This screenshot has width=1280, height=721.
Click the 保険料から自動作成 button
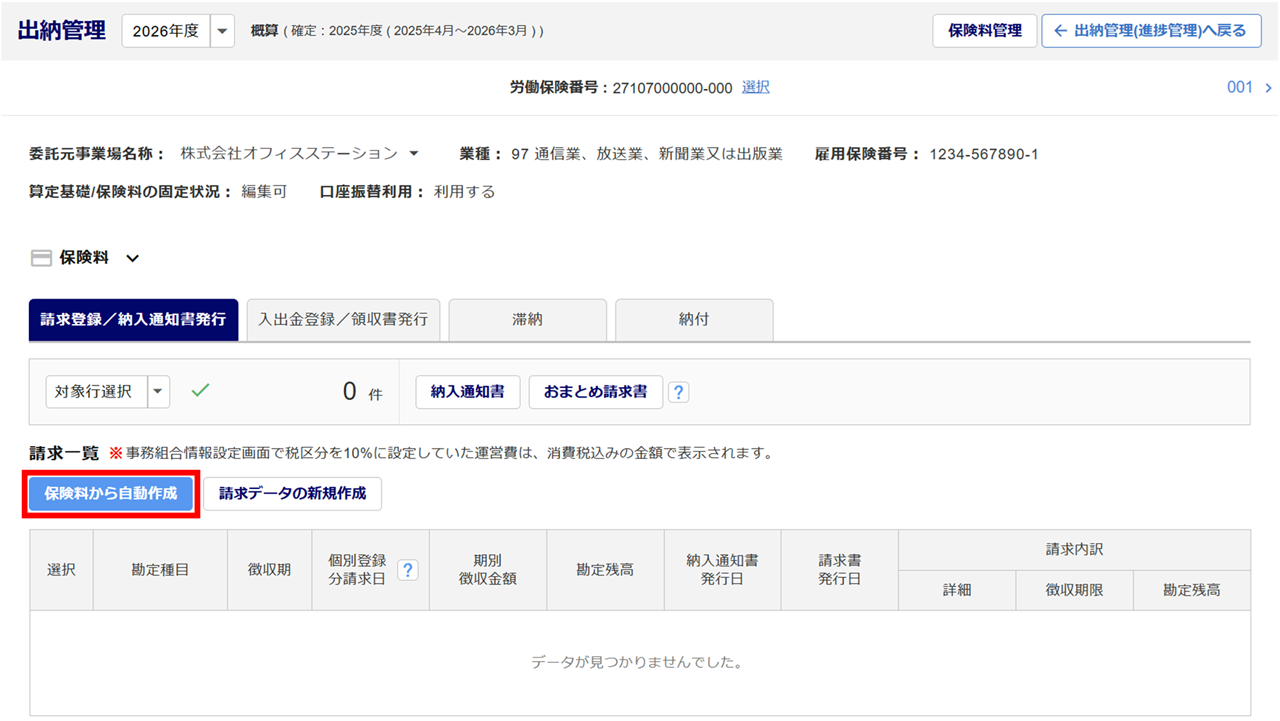[111, 494]
